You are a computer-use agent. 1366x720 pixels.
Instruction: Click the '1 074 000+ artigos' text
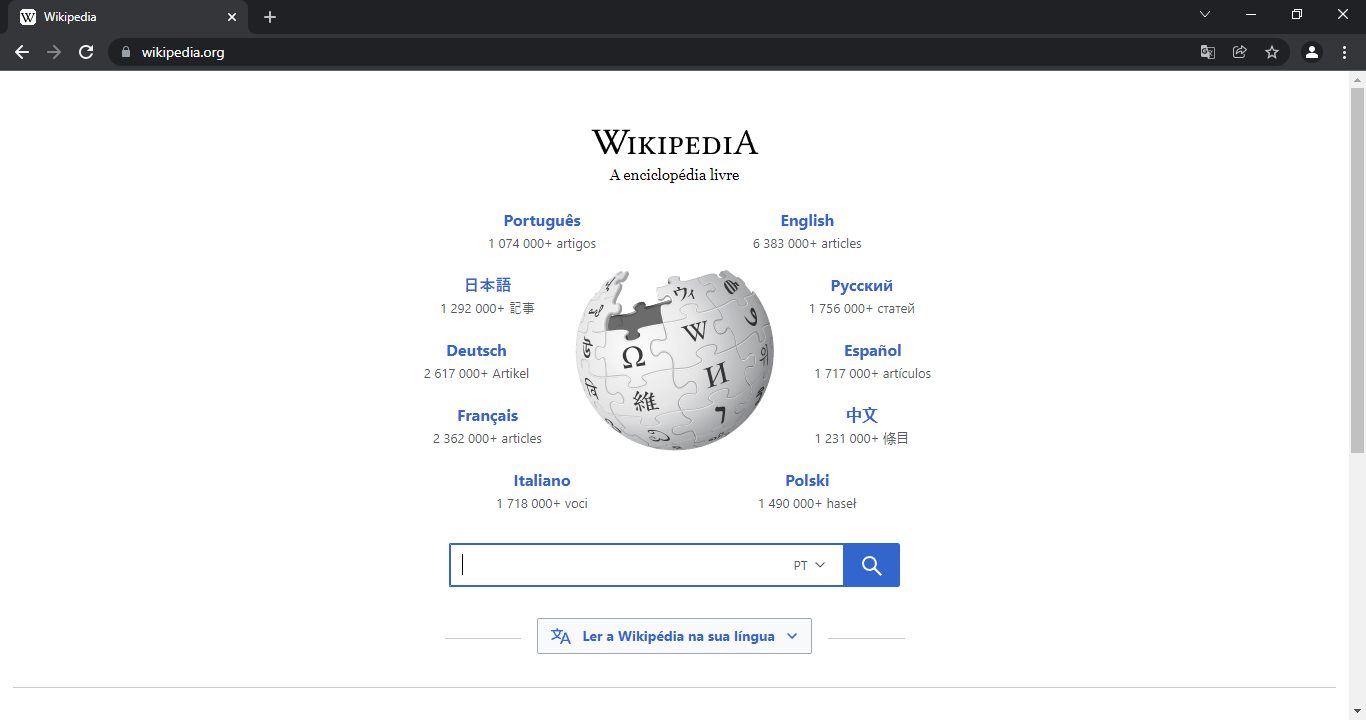pos(542,244)
